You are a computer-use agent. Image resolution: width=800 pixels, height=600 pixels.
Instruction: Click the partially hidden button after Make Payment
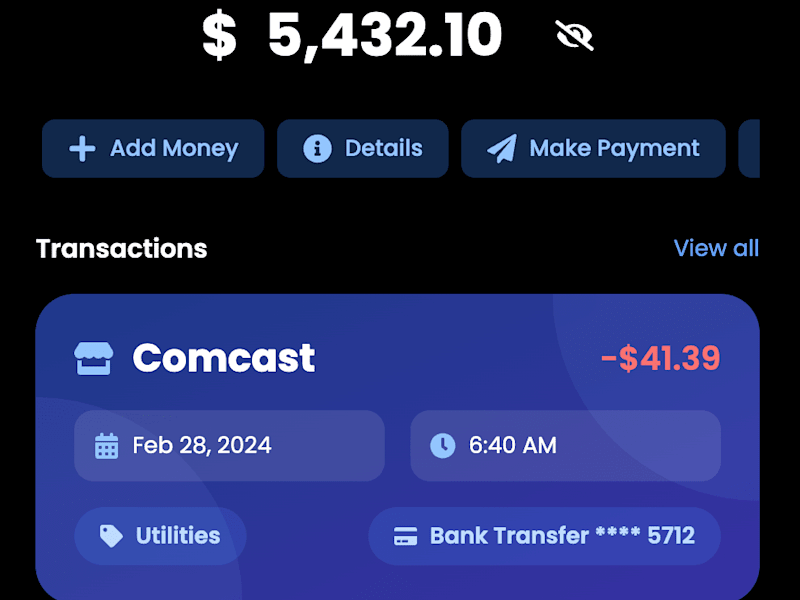pyautogui.click(x=749, y=148)
